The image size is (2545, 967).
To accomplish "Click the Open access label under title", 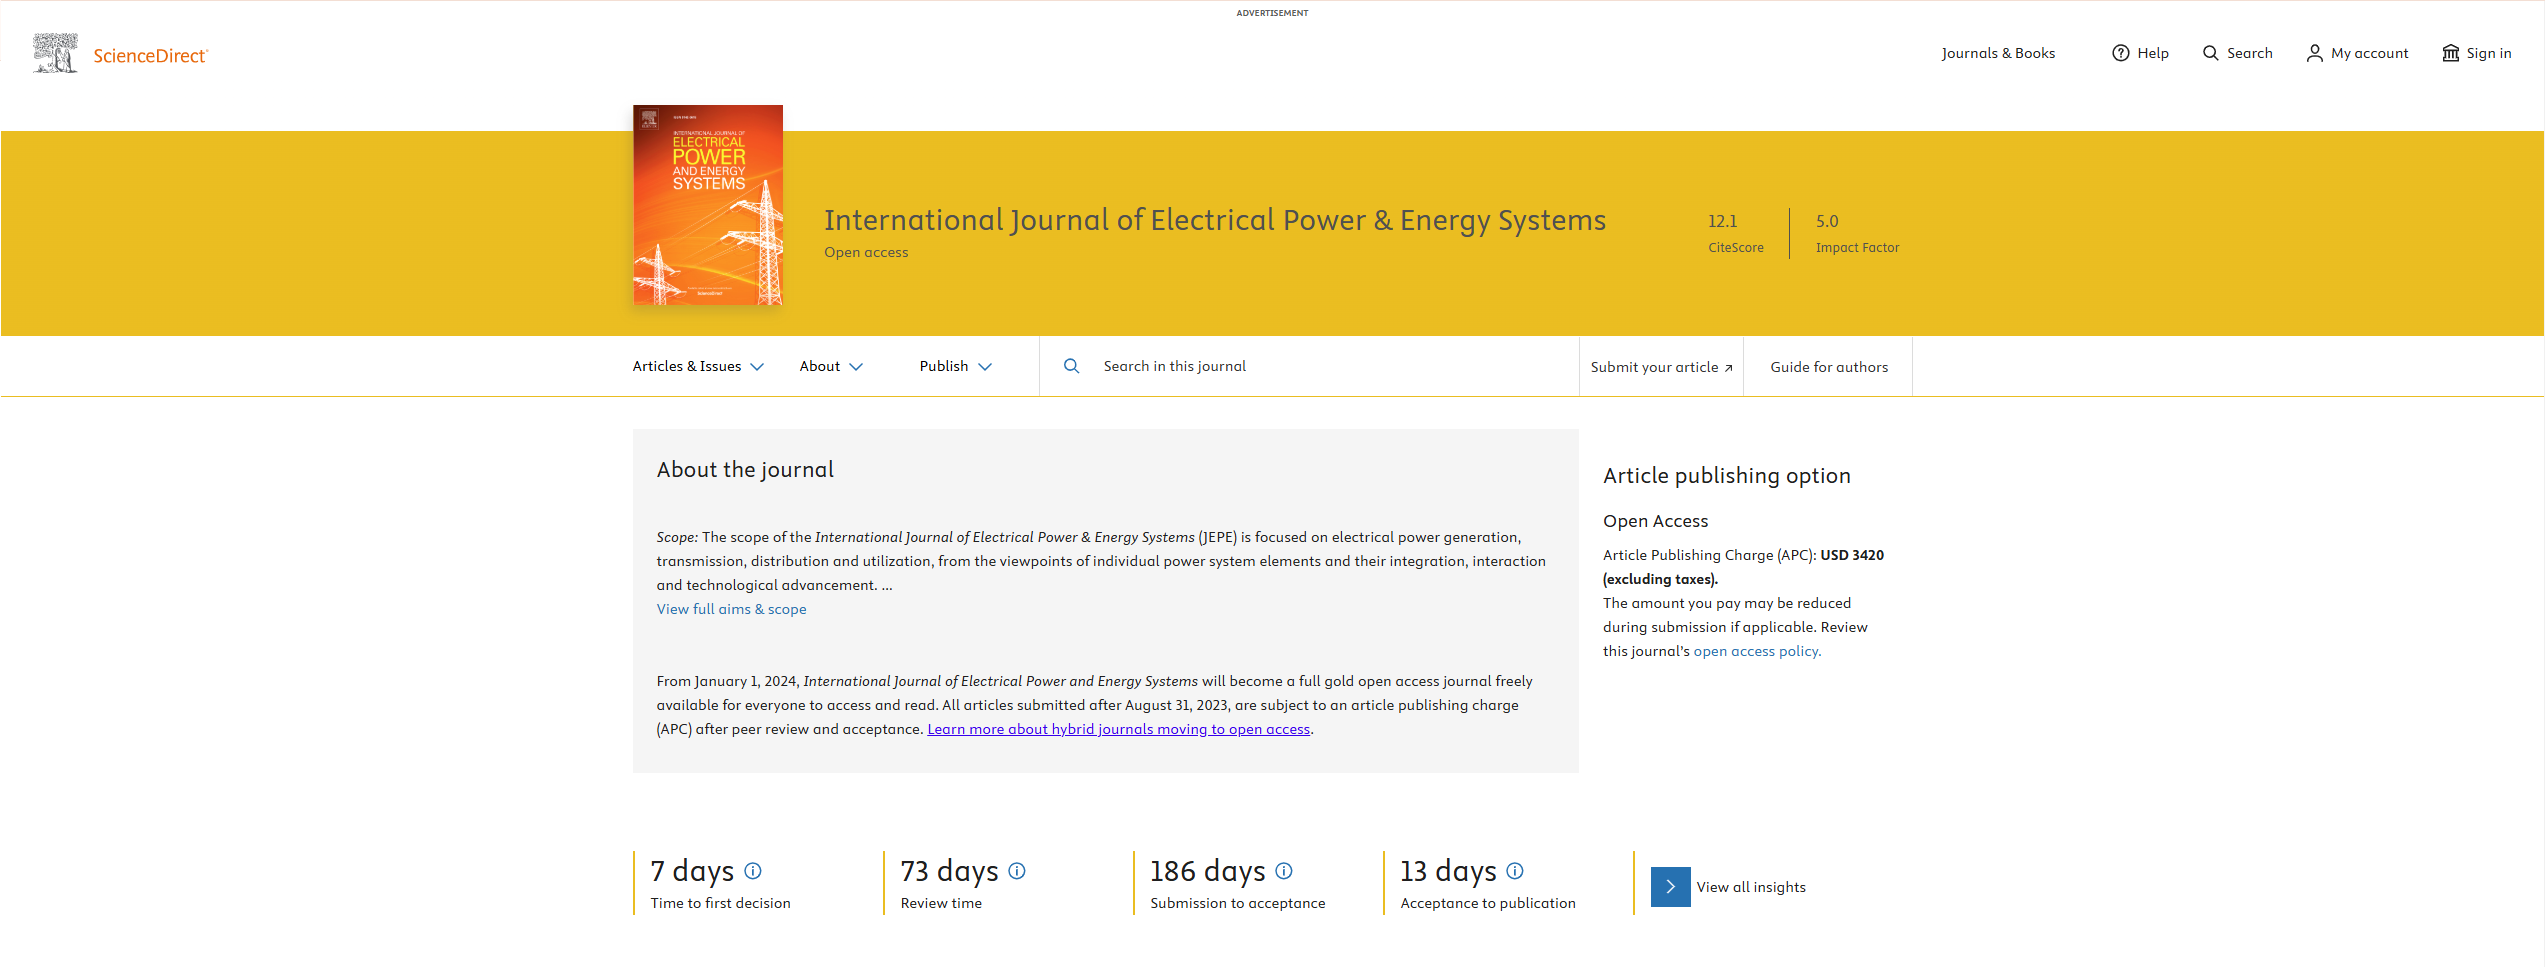I will pyautogui.click(x=866, y=252).
